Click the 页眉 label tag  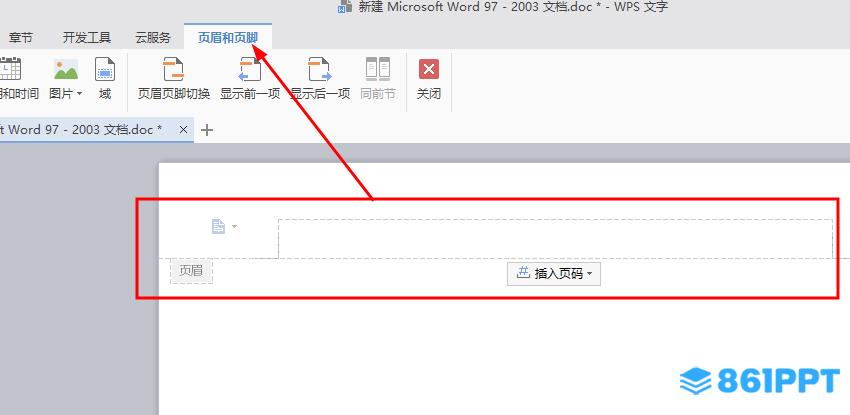(191, 271)
